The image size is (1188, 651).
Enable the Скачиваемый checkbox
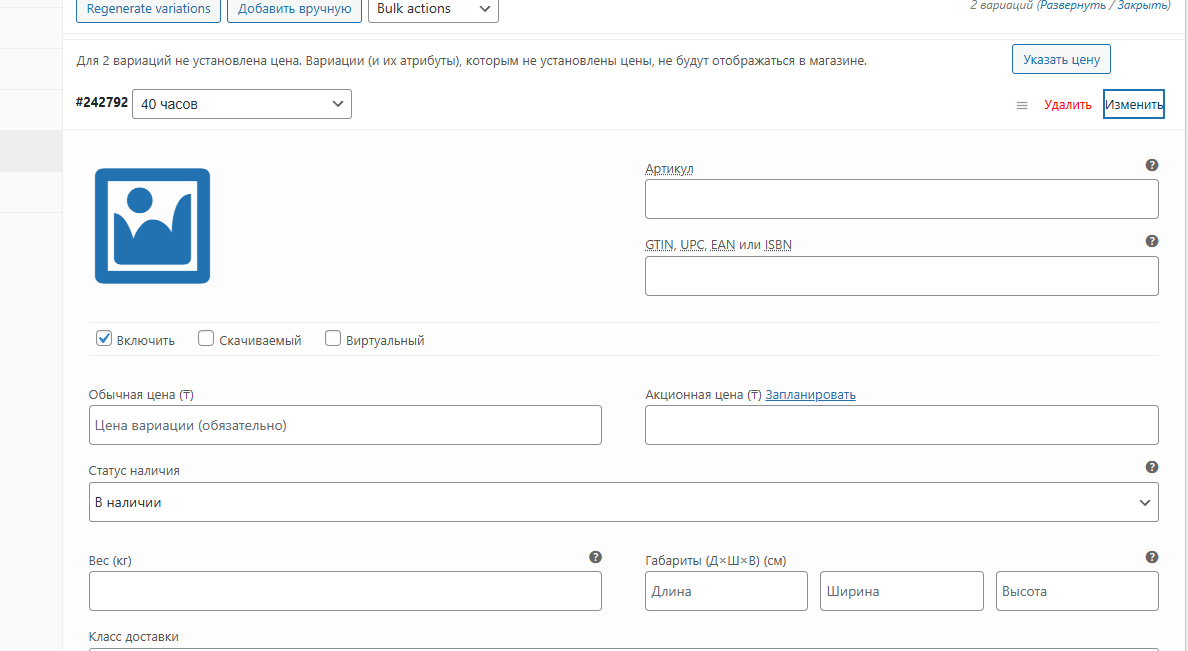click(206, 339)
